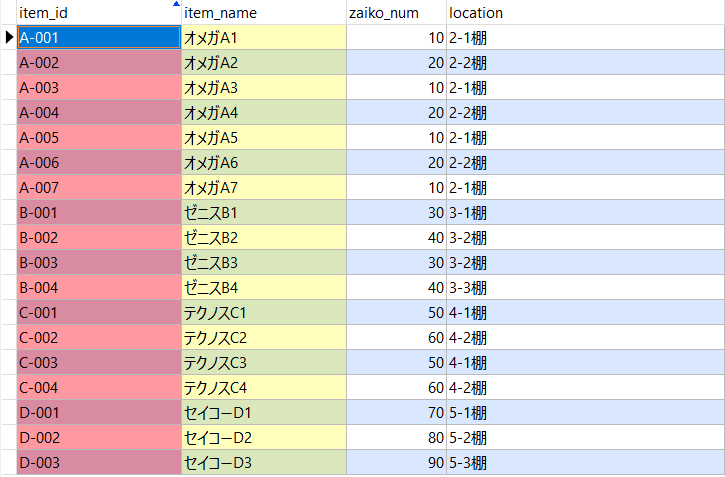The image size is (725, 477).
Task: Select stock value 30 in B-001 row
Action: [x=396, y=212]
